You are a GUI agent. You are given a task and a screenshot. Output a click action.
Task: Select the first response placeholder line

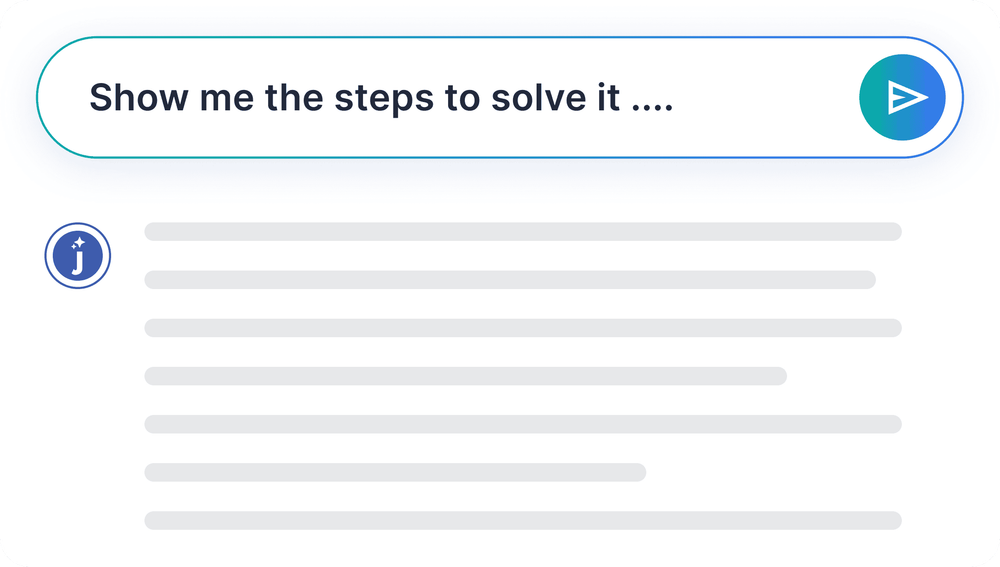(x=523, y=232)
